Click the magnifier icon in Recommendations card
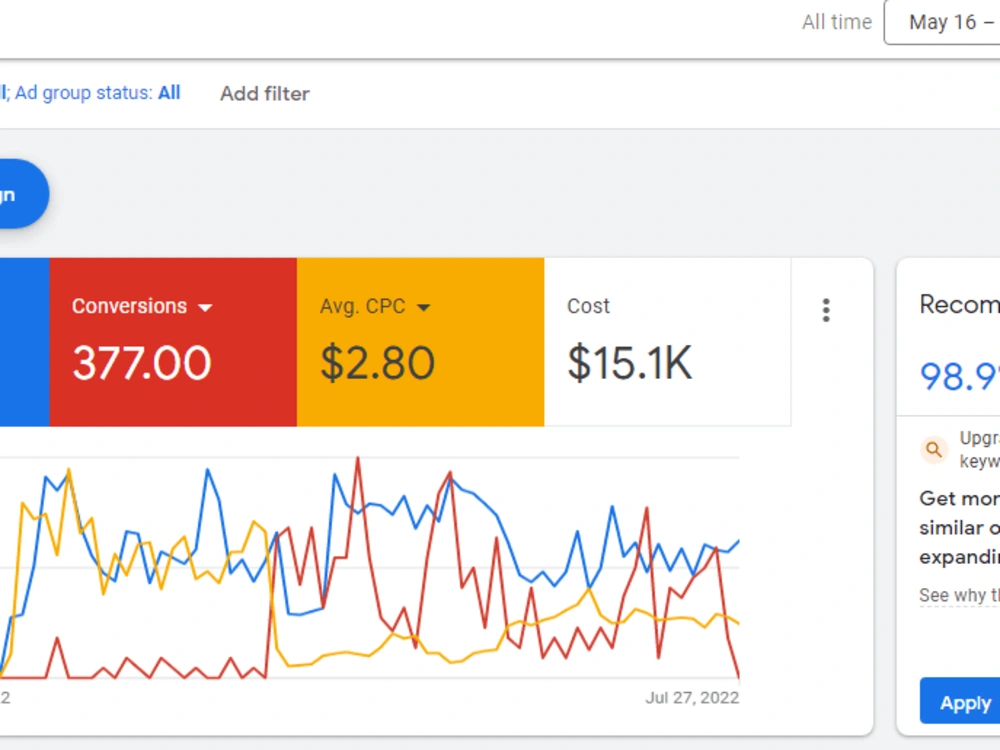The width and height of the screenshot is (1000, 750). tap(934, 450)
